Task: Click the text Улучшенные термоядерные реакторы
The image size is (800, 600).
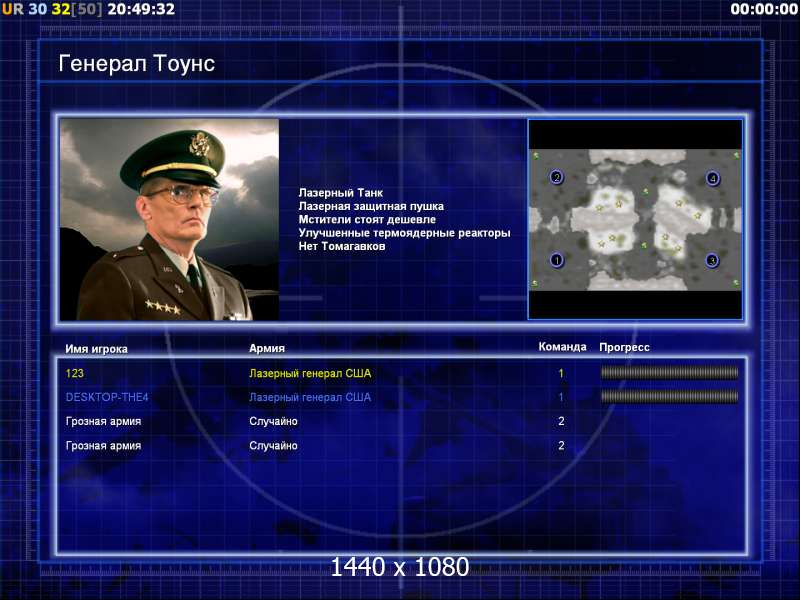Action: (x=405, y=233)
